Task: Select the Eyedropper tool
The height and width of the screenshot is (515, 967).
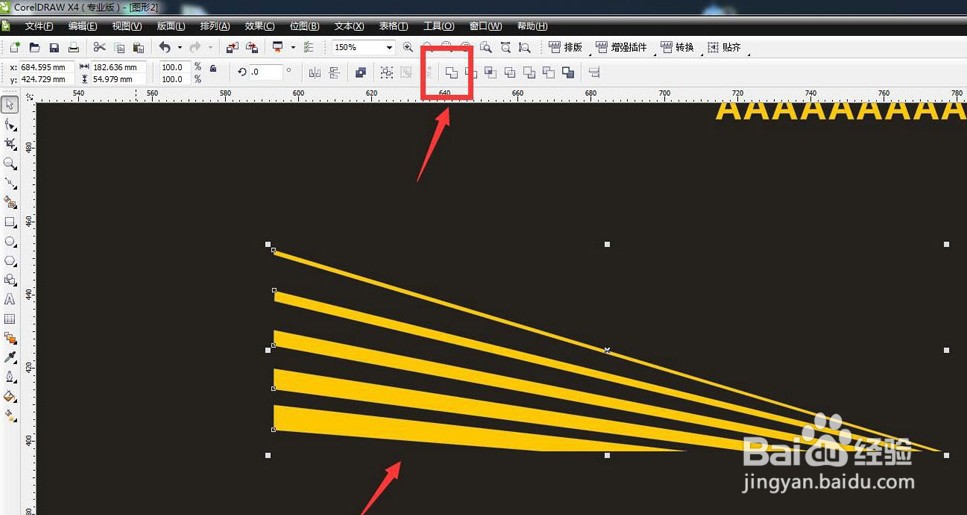Action: [10, 357]
